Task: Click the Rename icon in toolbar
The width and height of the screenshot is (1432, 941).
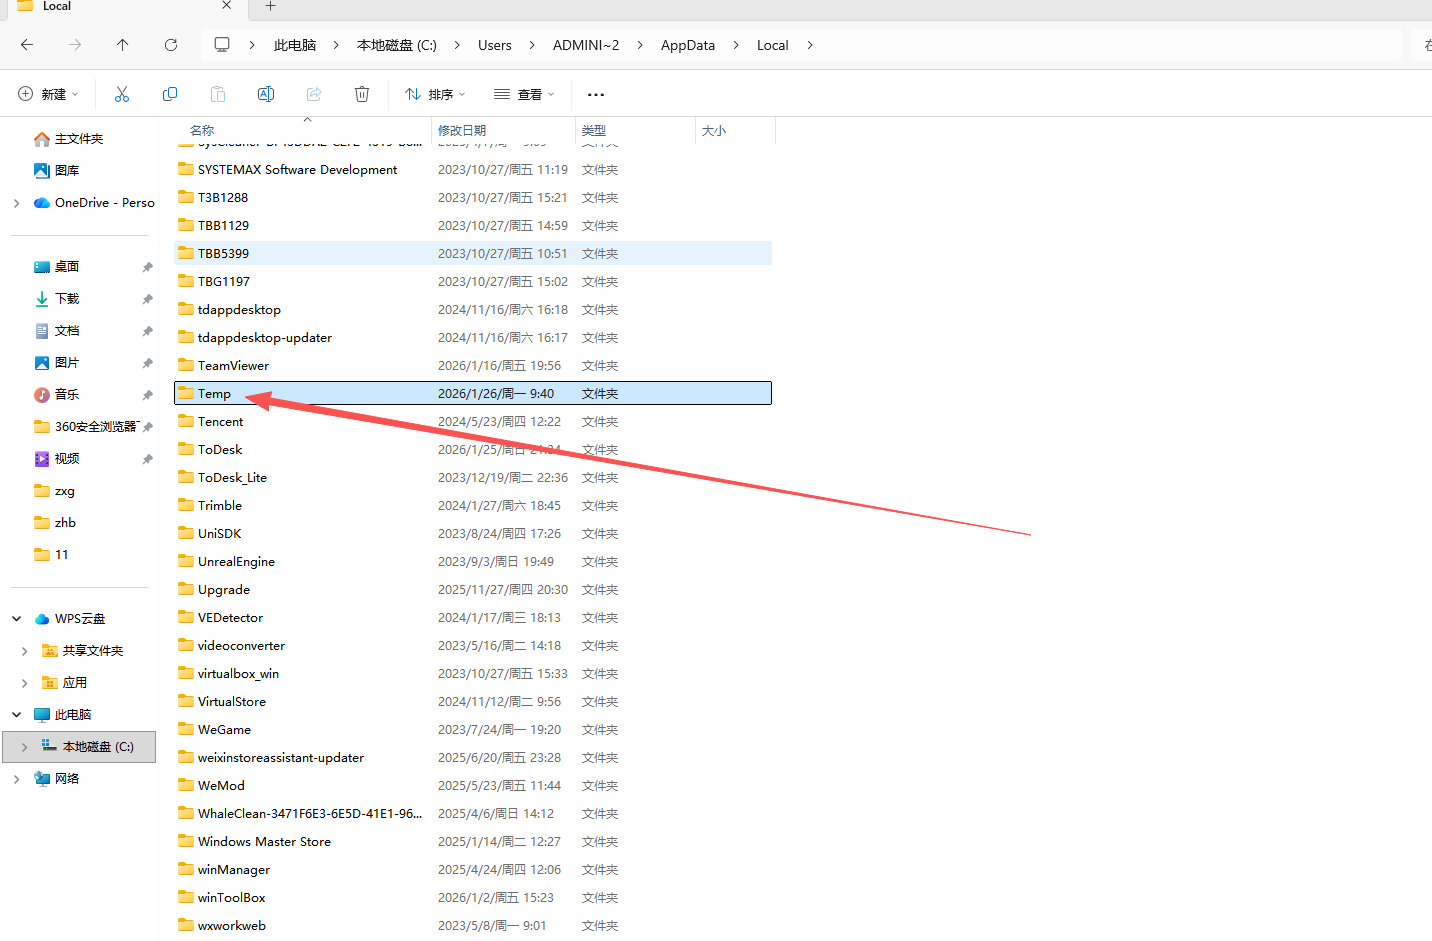Action: [x=266, y=94]
